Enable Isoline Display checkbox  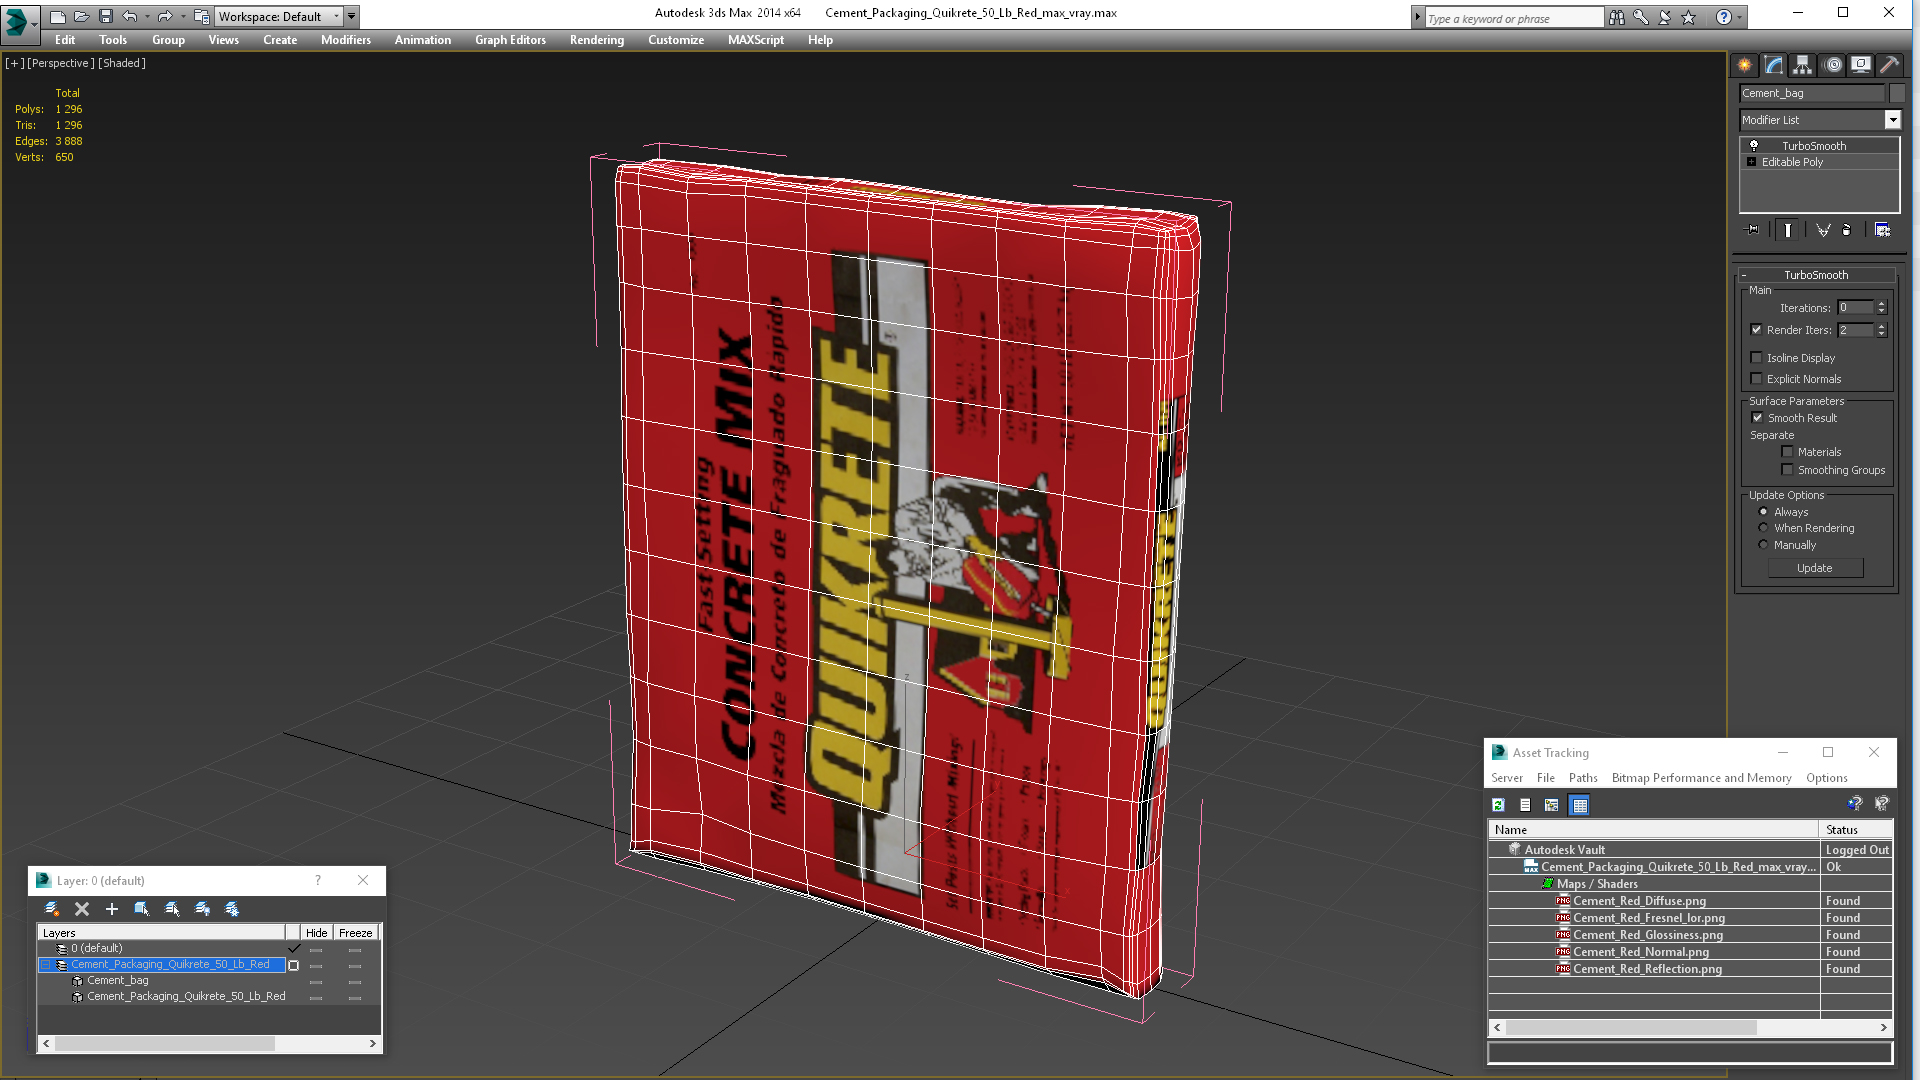pos(1756,358)
